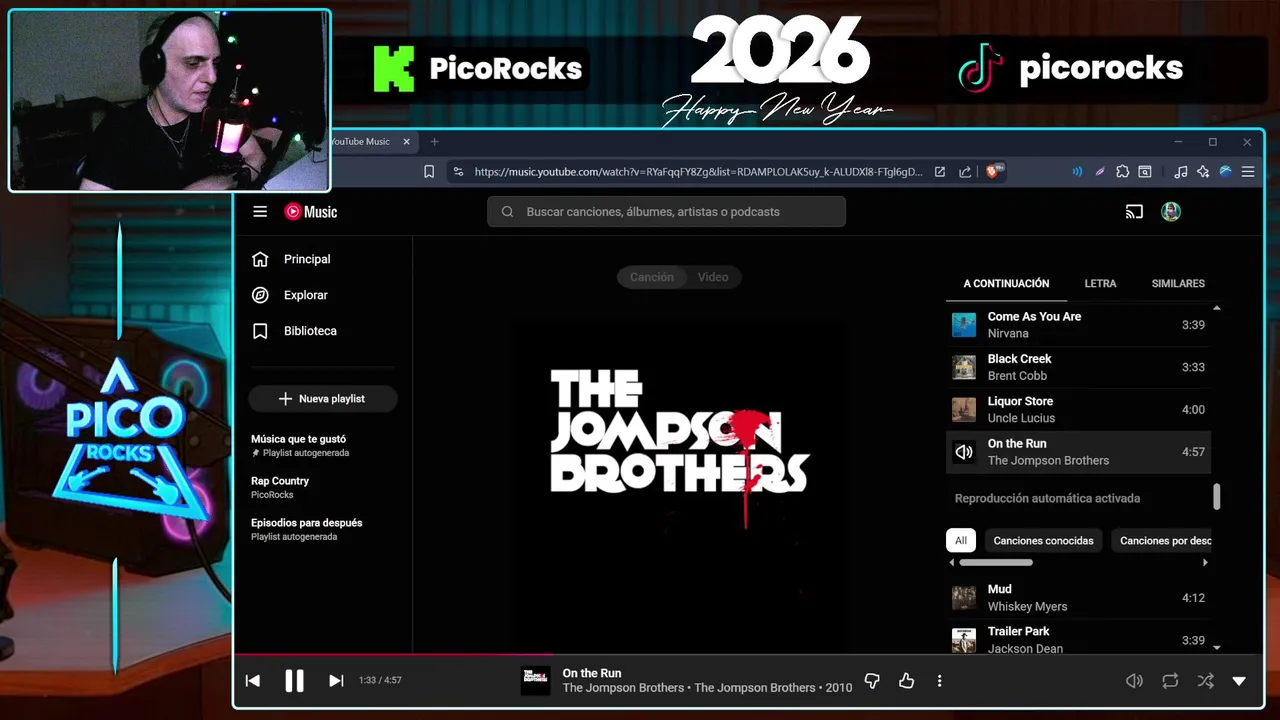Select the LETRA tab
This screenshot has height=720, width=1280.
[x=1100, y=284]
